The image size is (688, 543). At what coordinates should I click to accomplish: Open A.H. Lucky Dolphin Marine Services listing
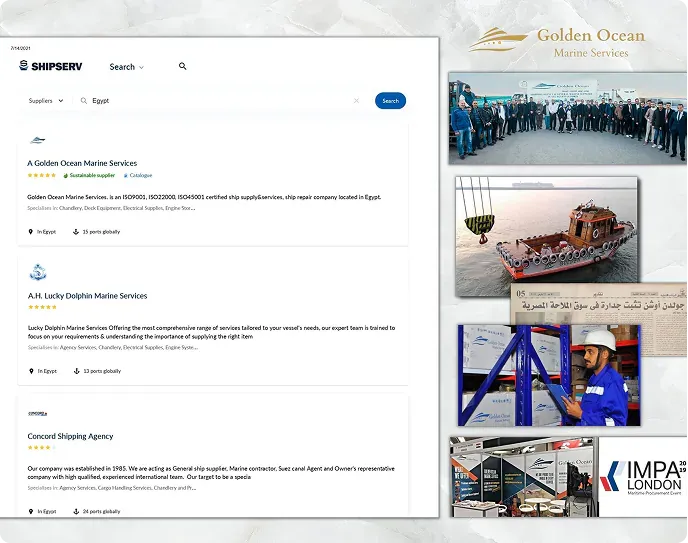pyautogui.click(x=87, y=296)
